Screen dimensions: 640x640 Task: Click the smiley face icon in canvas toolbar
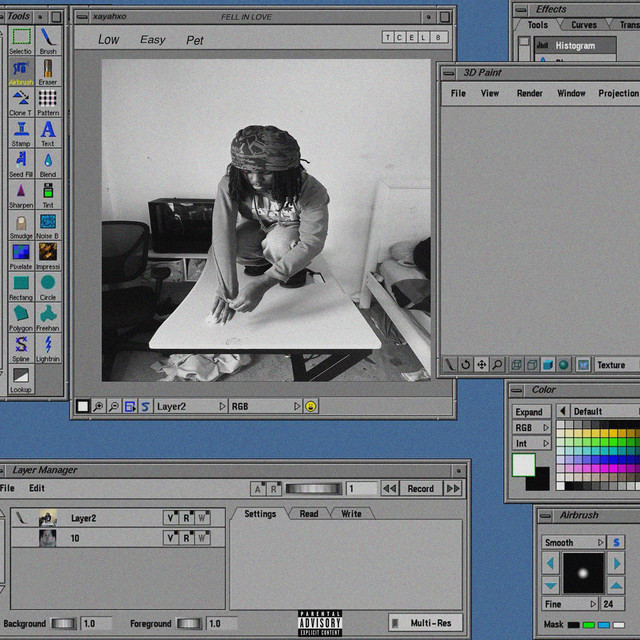311,407
